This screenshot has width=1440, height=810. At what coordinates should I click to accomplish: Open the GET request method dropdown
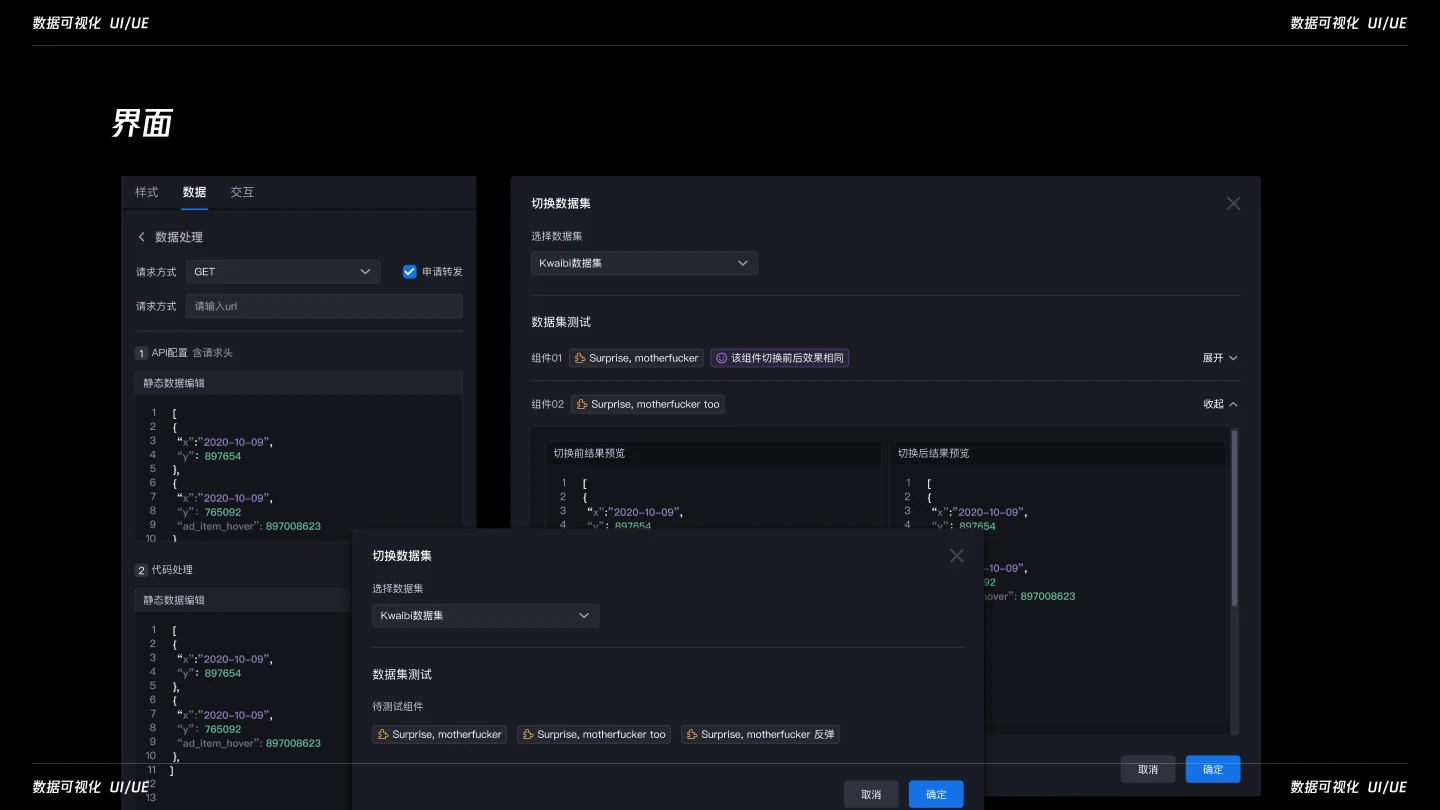pos(283,272)
